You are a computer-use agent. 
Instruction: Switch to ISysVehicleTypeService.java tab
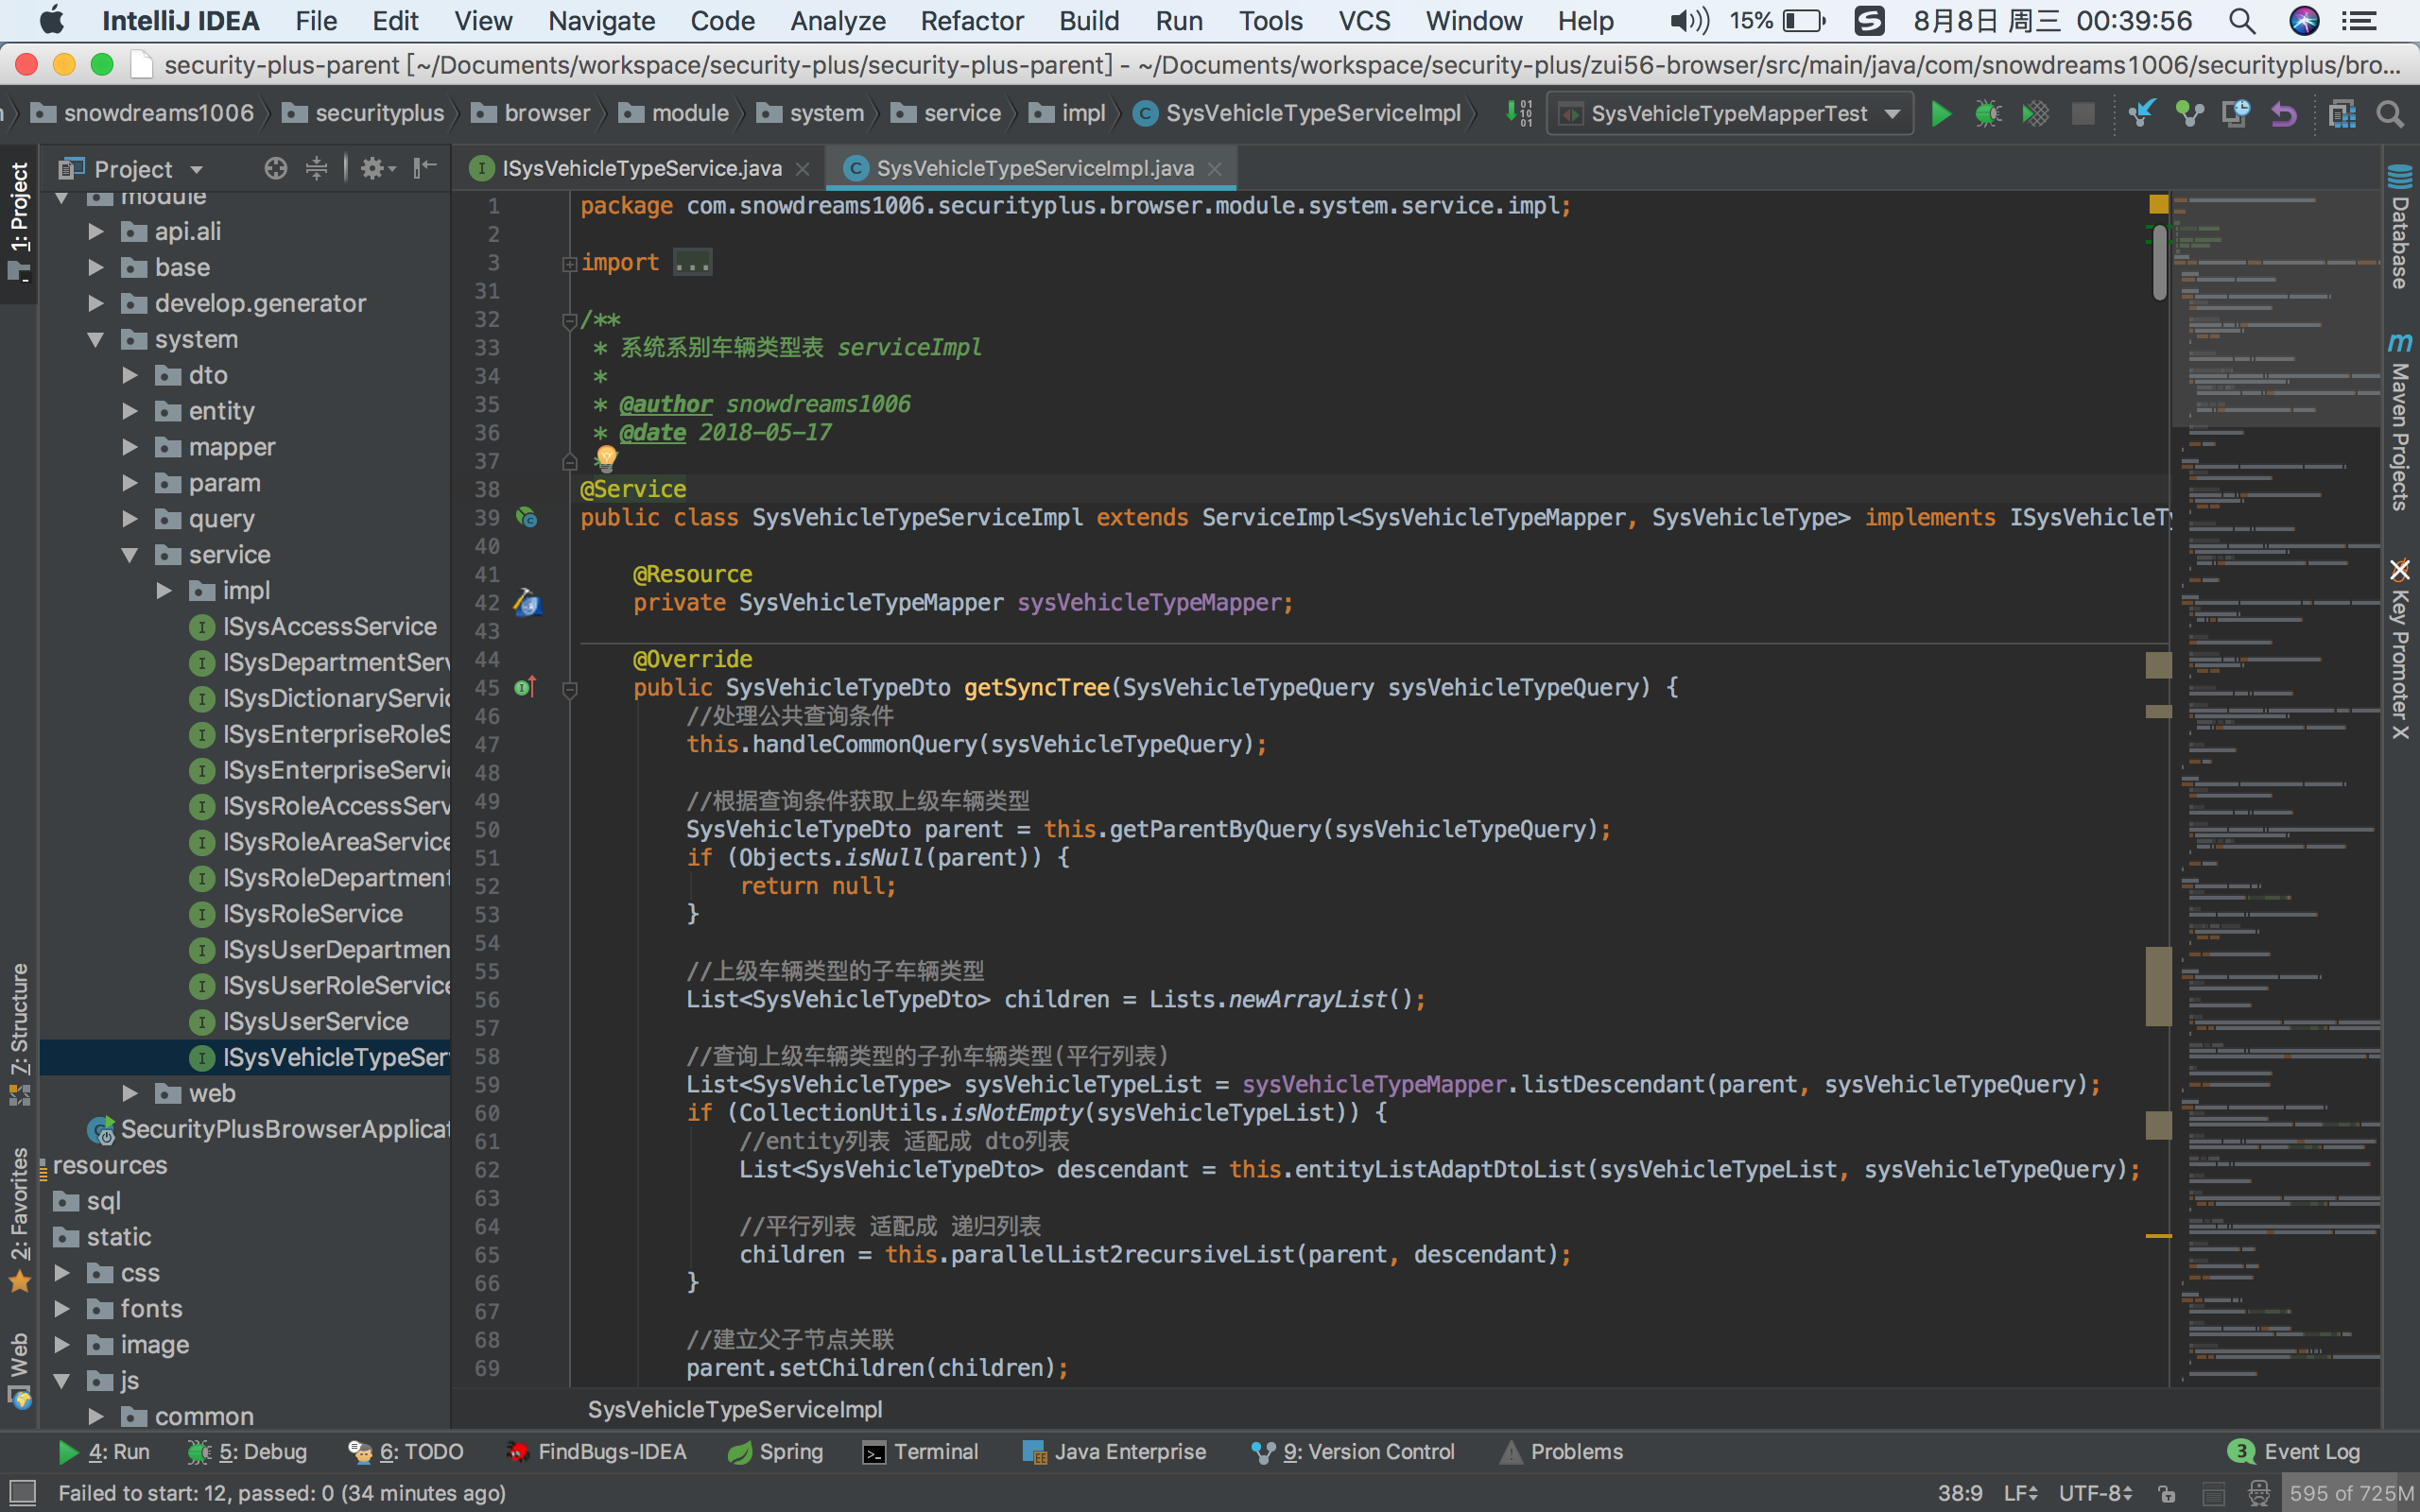(x=640, y=168)
